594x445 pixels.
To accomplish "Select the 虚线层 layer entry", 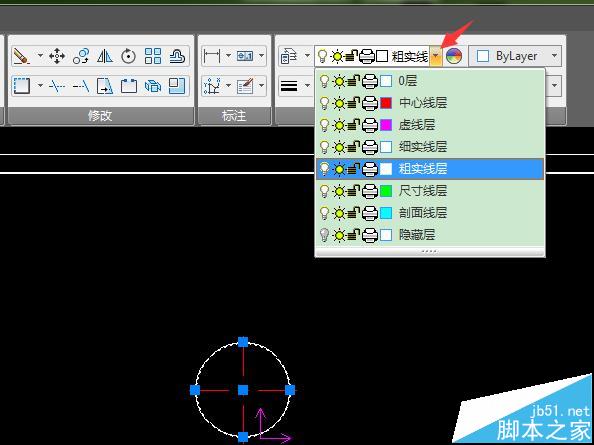I will tap(430, 125).
